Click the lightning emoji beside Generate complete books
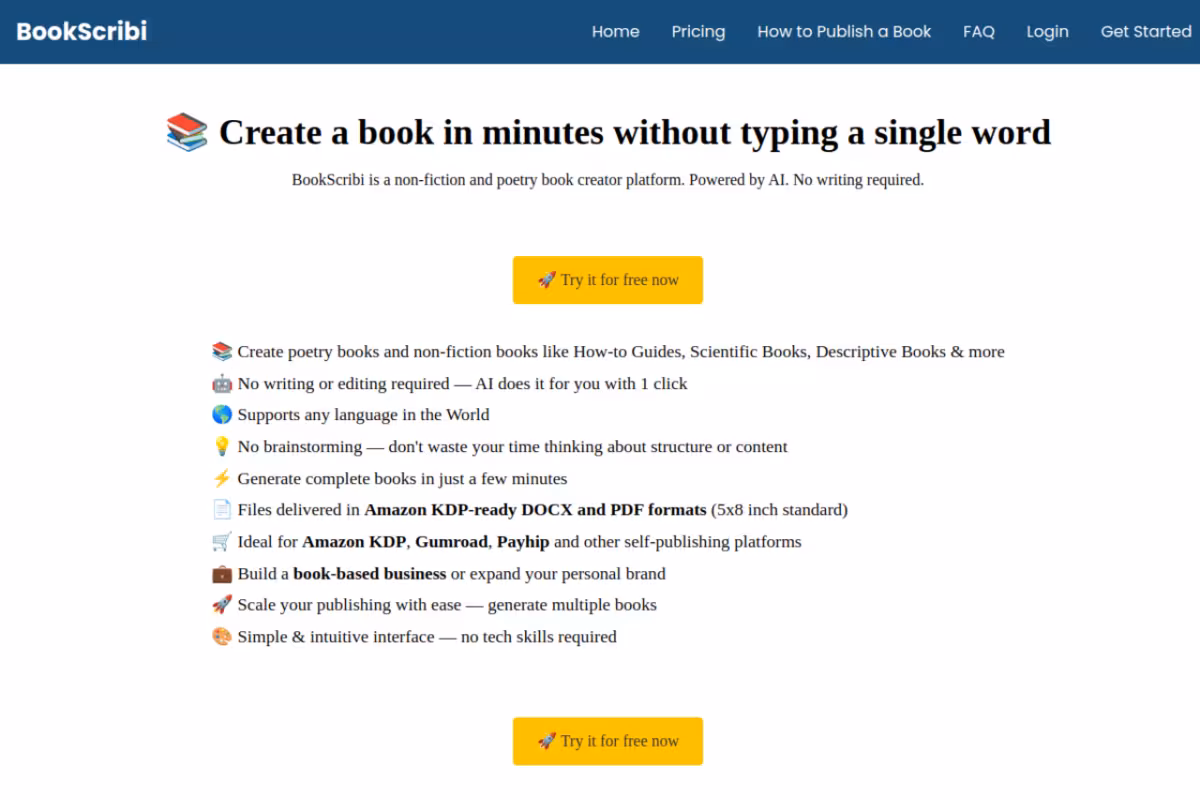The height and width of the screenshot is (800, 1200). [222, 478]
